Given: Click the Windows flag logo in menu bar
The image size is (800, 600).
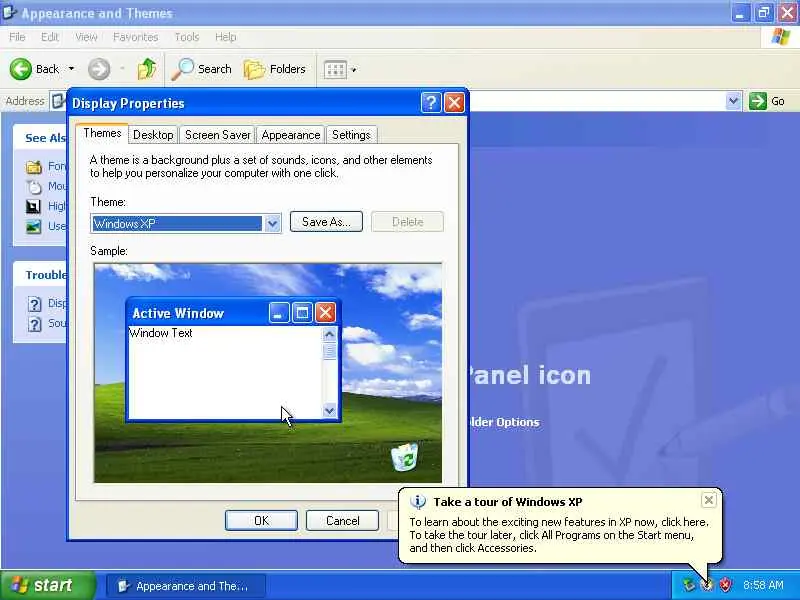Looking at the screenshot, I should (x=780, y=37).
